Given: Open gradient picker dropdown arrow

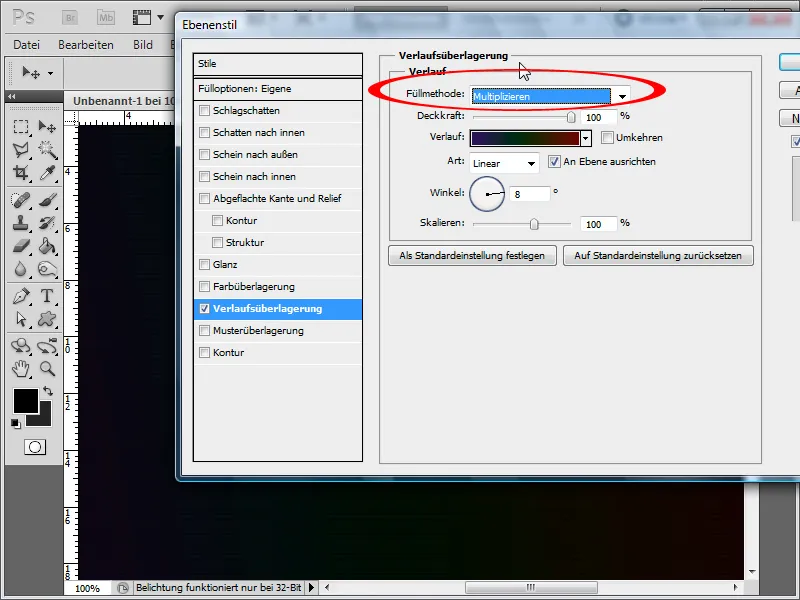Looking at the screenshot, I should [586, 138].
